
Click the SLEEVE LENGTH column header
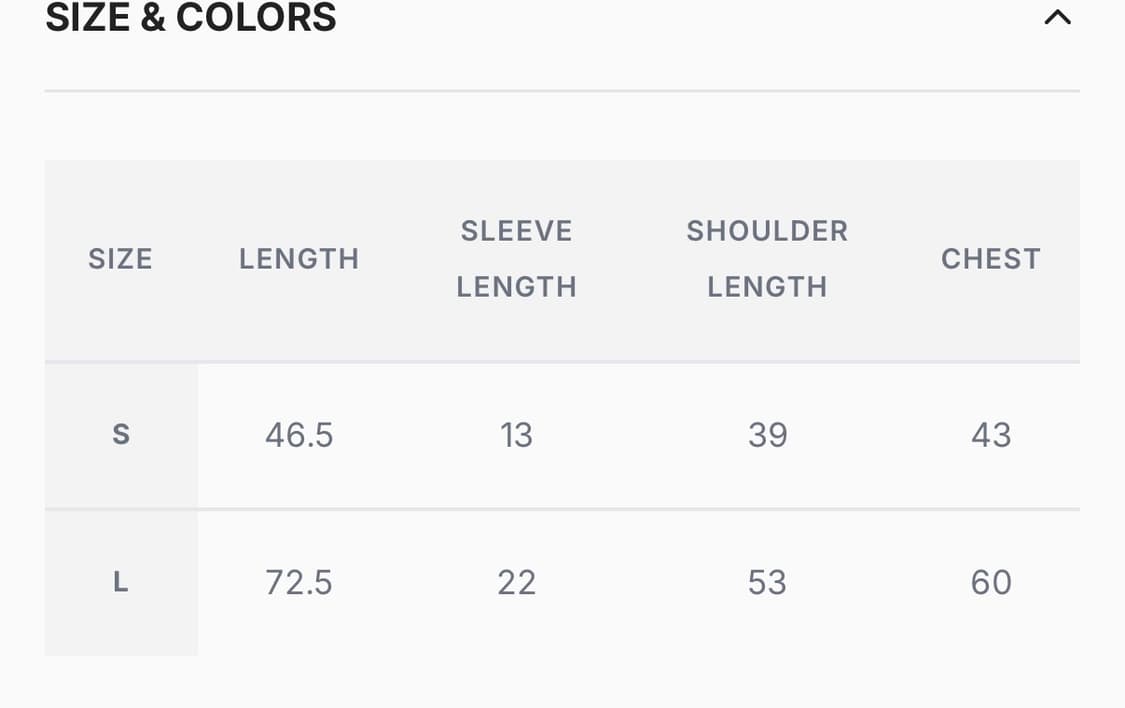point(516,259)
